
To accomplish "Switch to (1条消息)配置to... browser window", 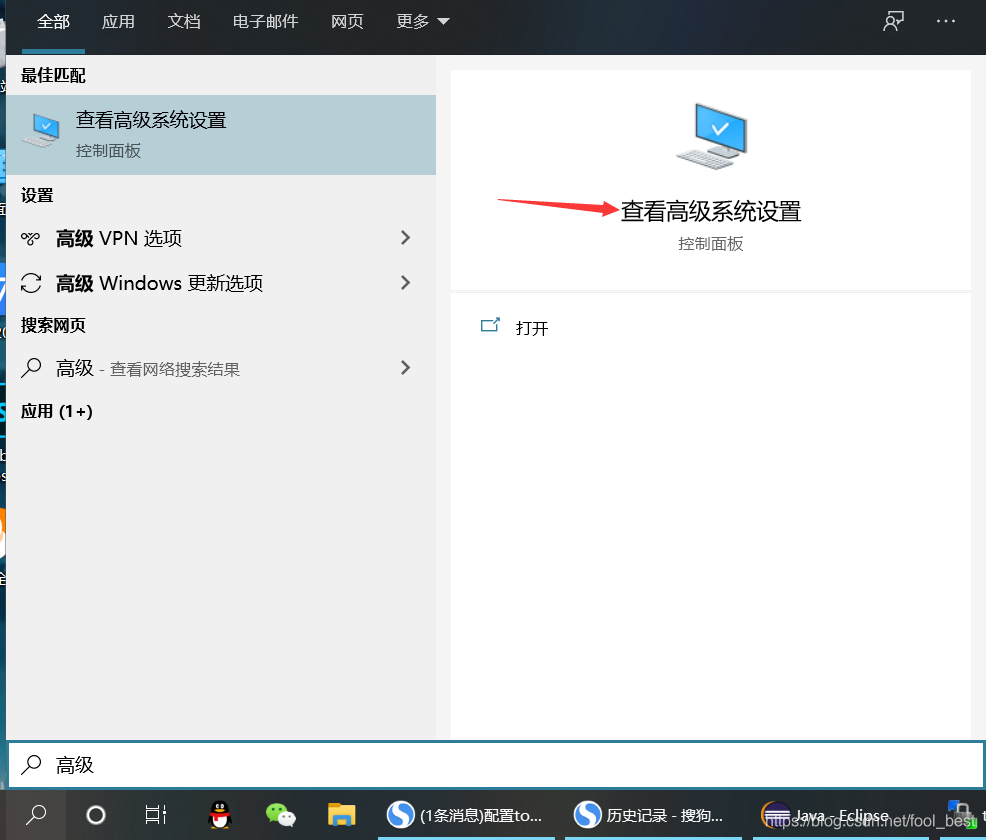I will coord(465,815).
